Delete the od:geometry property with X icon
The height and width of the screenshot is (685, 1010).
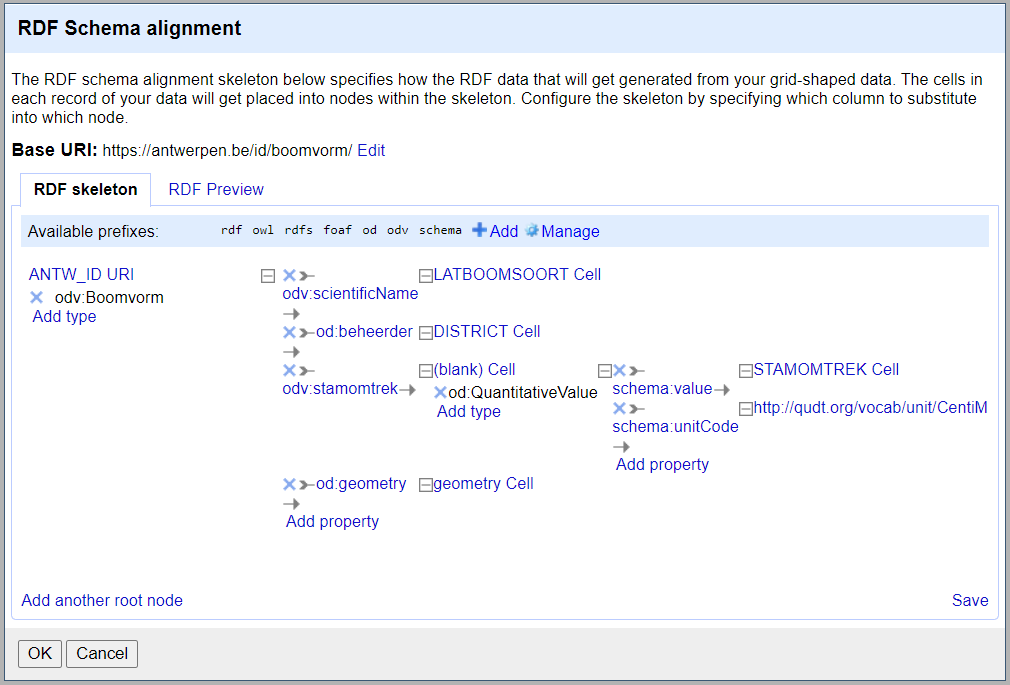pyautogui.click(x=289, y=484)
